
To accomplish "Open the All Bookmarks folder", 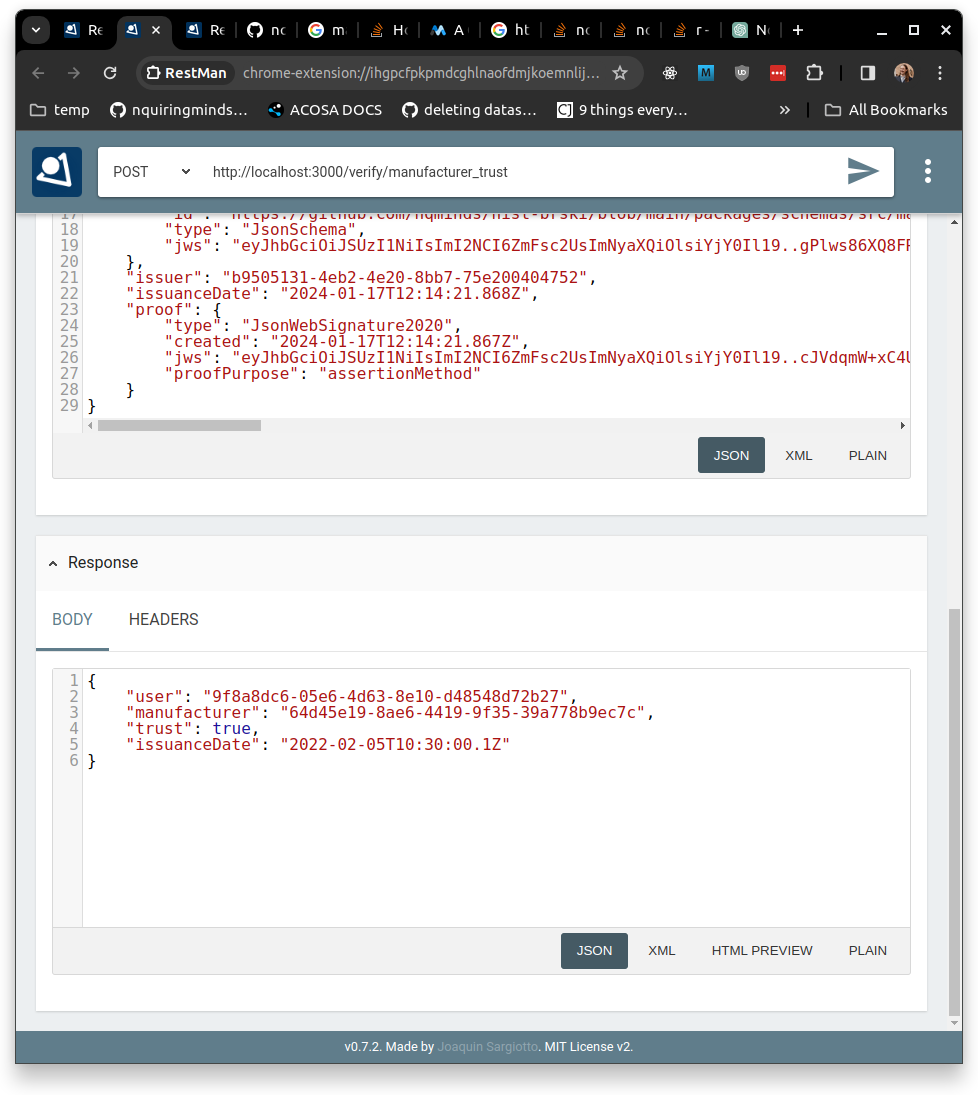I will 886,110.
